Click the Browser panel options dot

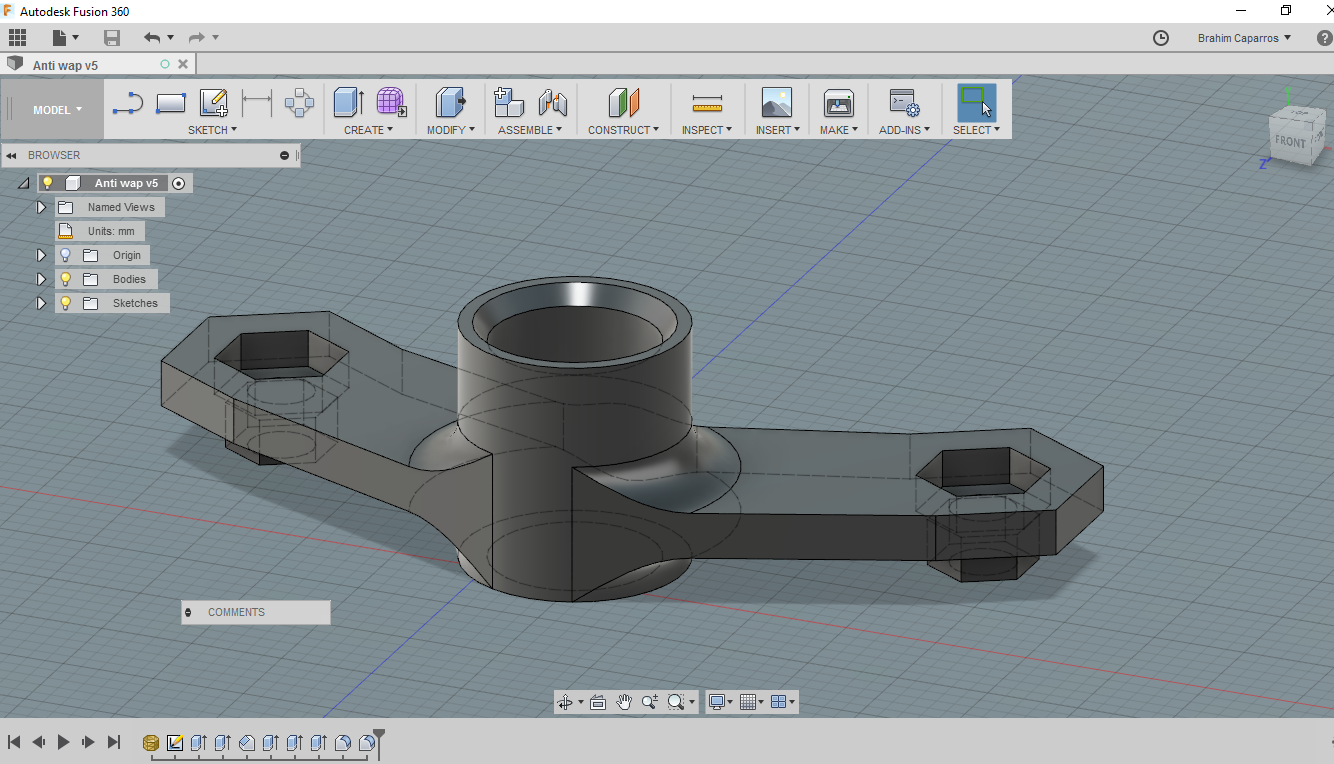(285, 155)
